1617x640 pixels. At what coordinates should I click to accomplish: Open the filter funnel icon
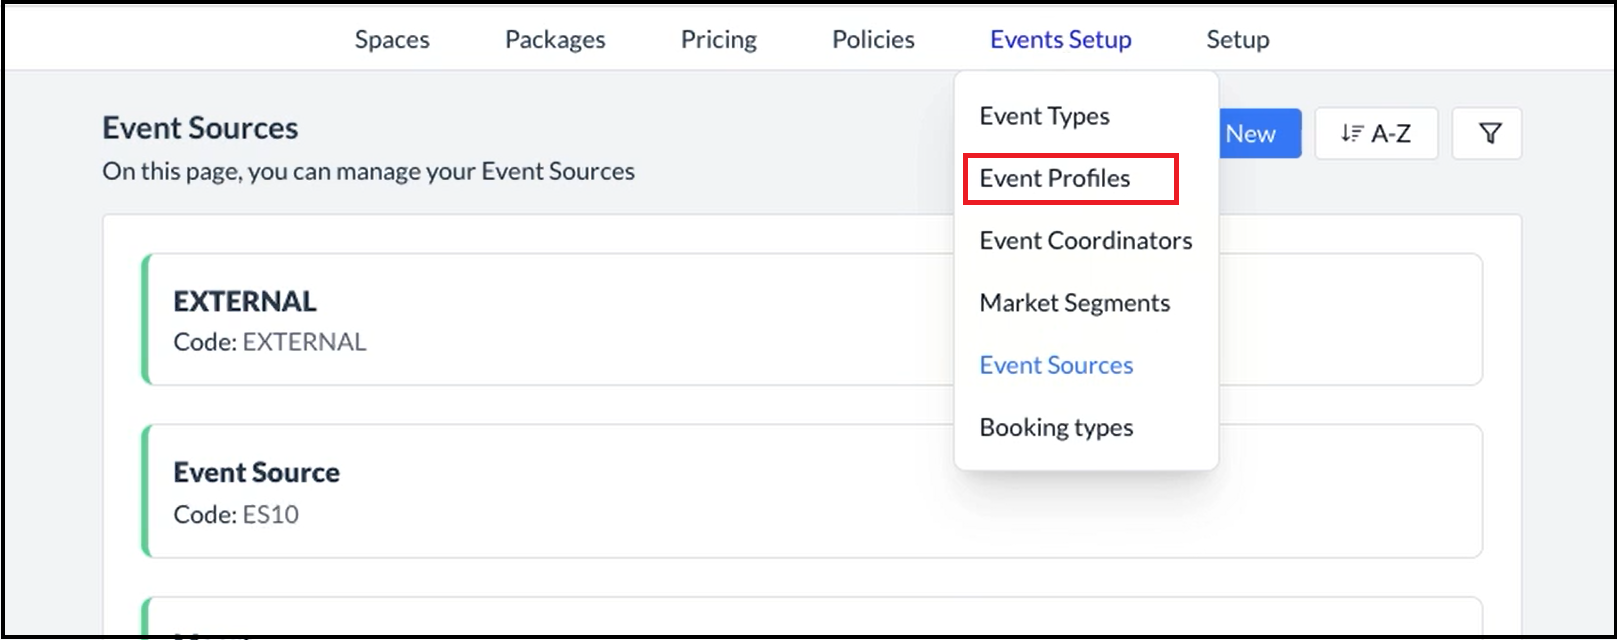pyautogui.click(x=1489, y=134)
